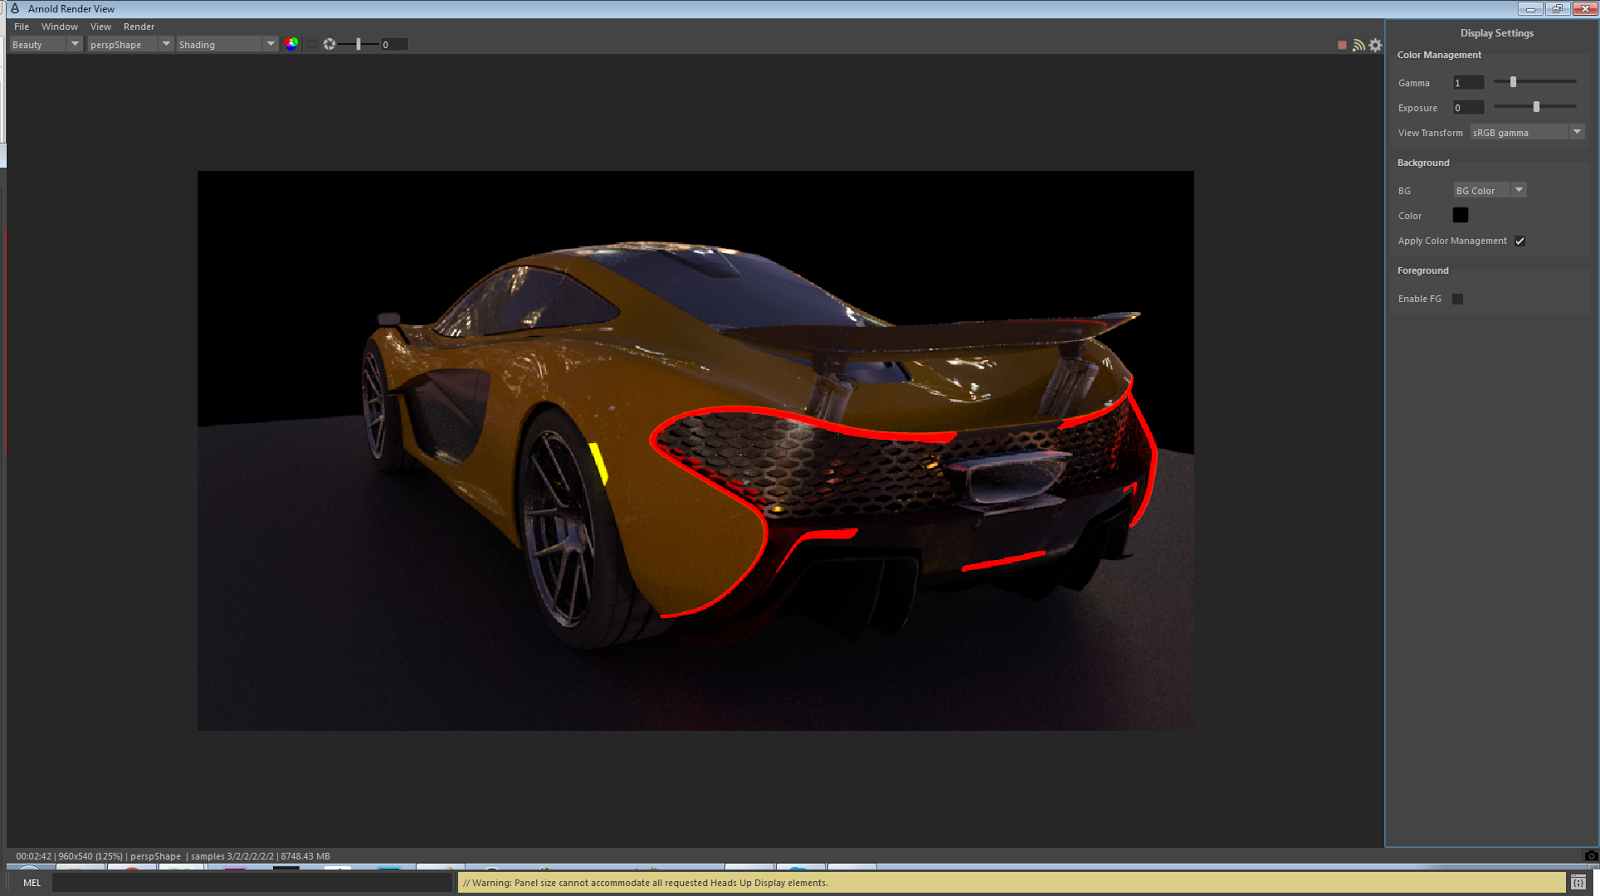
Task: Open the perspShape camera dropdown
Action: tap(130, 44)
